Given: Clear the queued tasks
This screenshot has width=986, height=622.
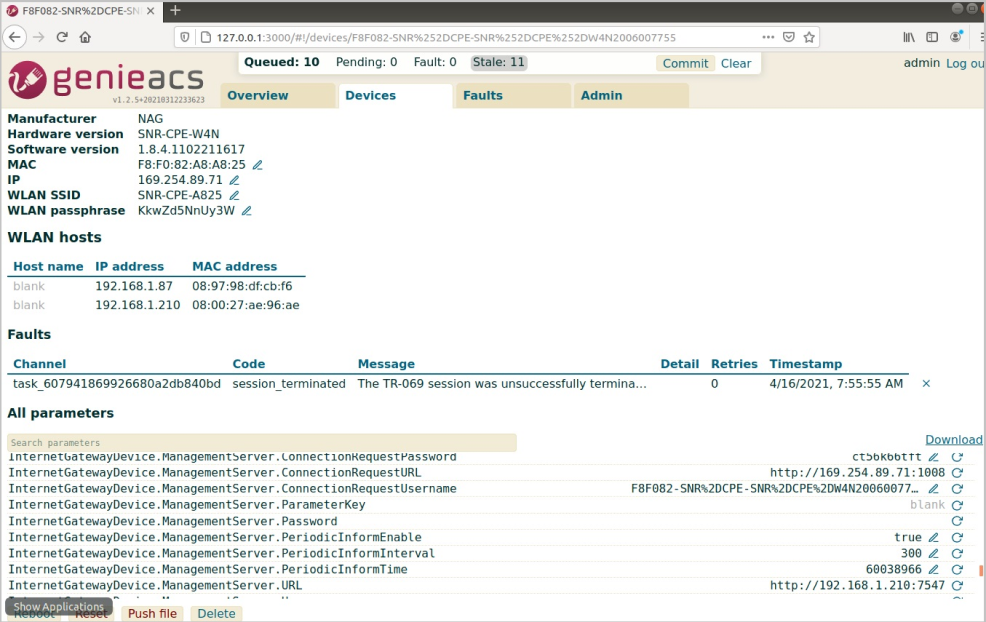Looking at the screenshot, I should [x=736, y=64].
